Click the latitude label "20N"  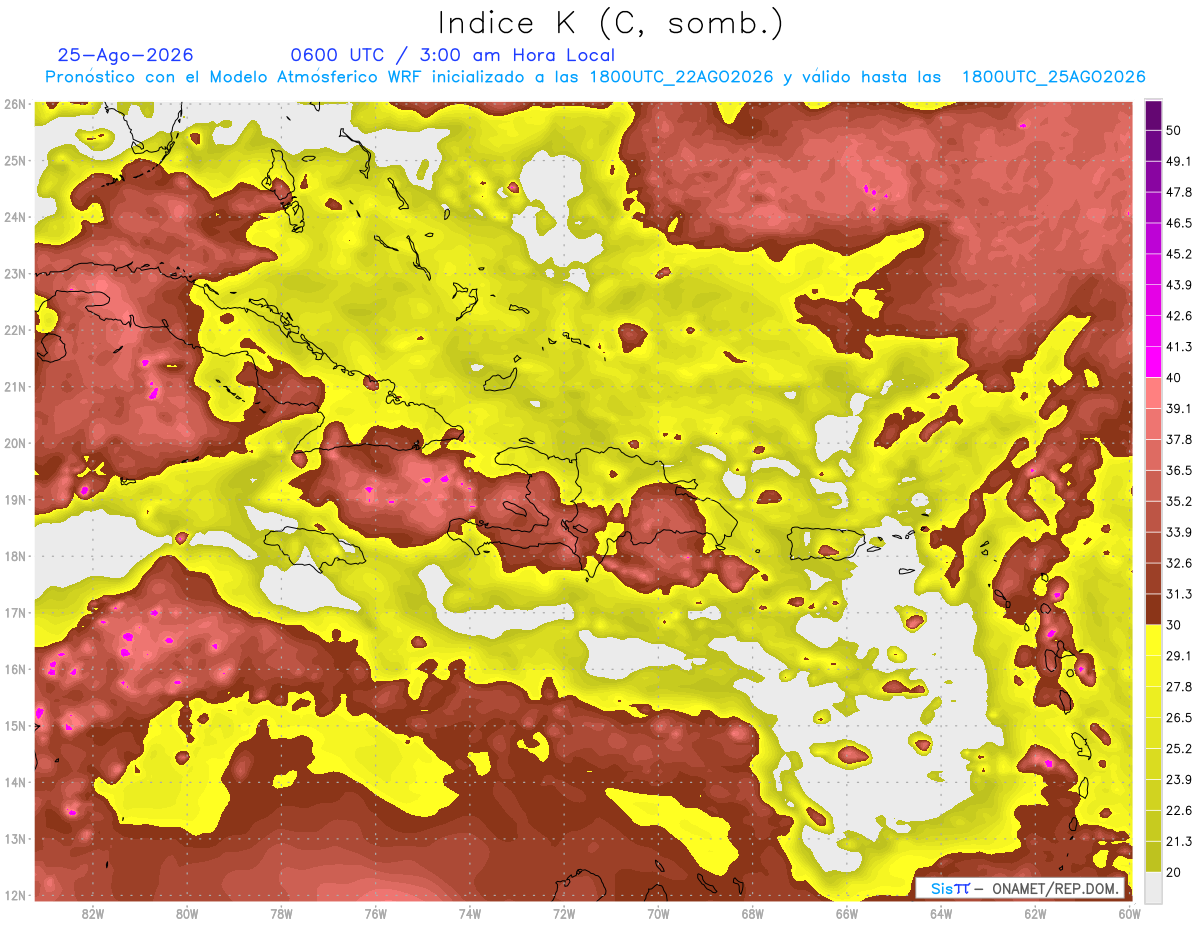[14, 443]
